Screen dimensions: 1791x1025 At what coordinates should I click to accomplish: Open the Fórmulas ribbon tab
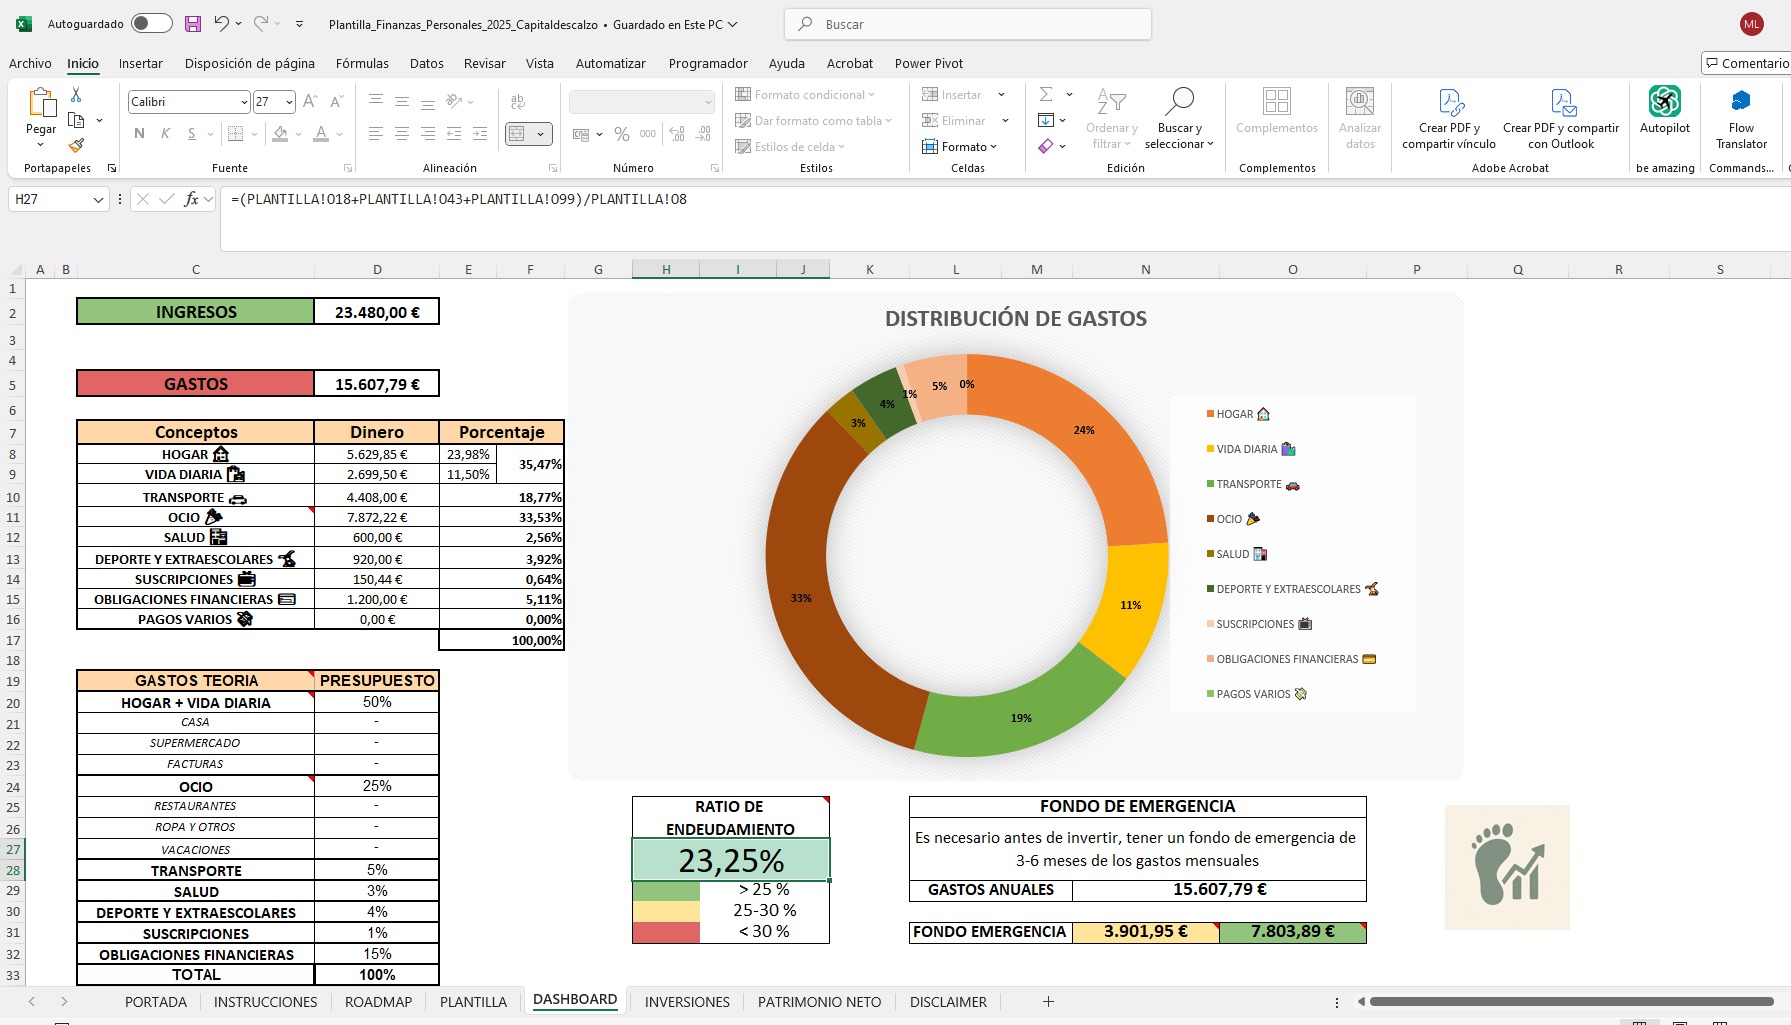coord(362,64)
